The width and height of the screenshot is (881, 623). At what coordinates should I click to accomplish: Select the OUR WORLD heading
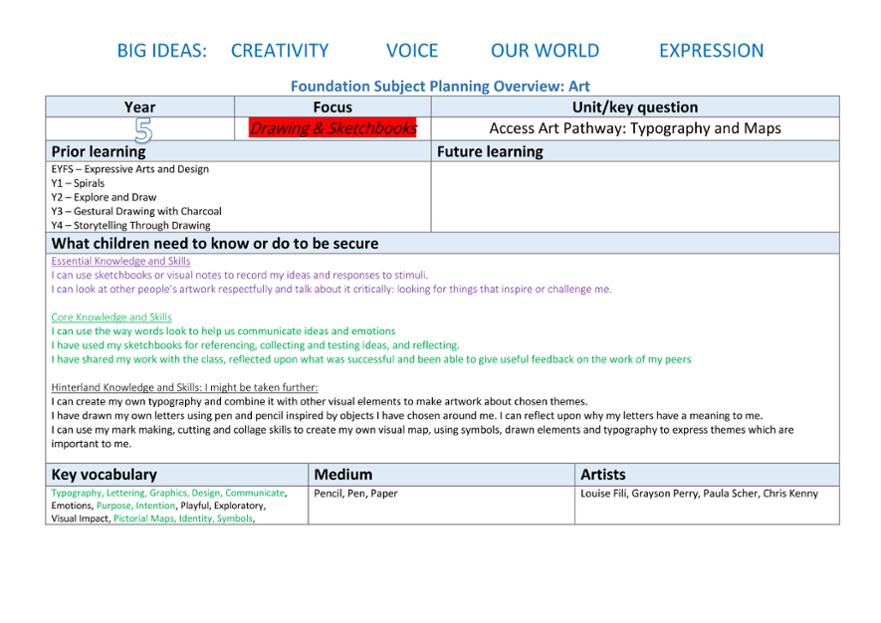[545, 51]
